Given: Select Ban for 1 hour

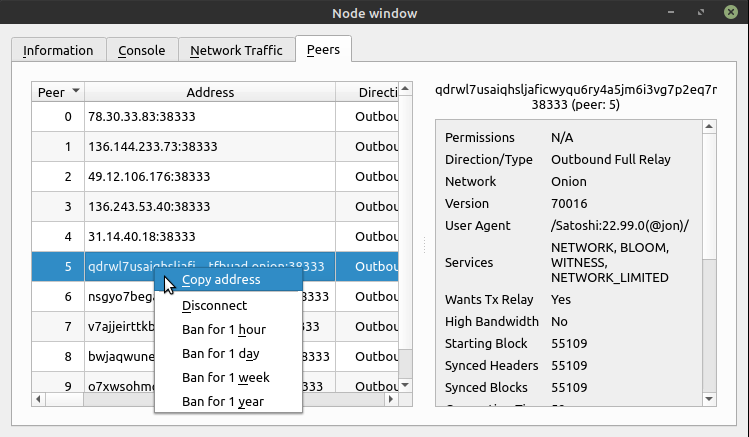Looking at the screenshot, I should 228,330.
